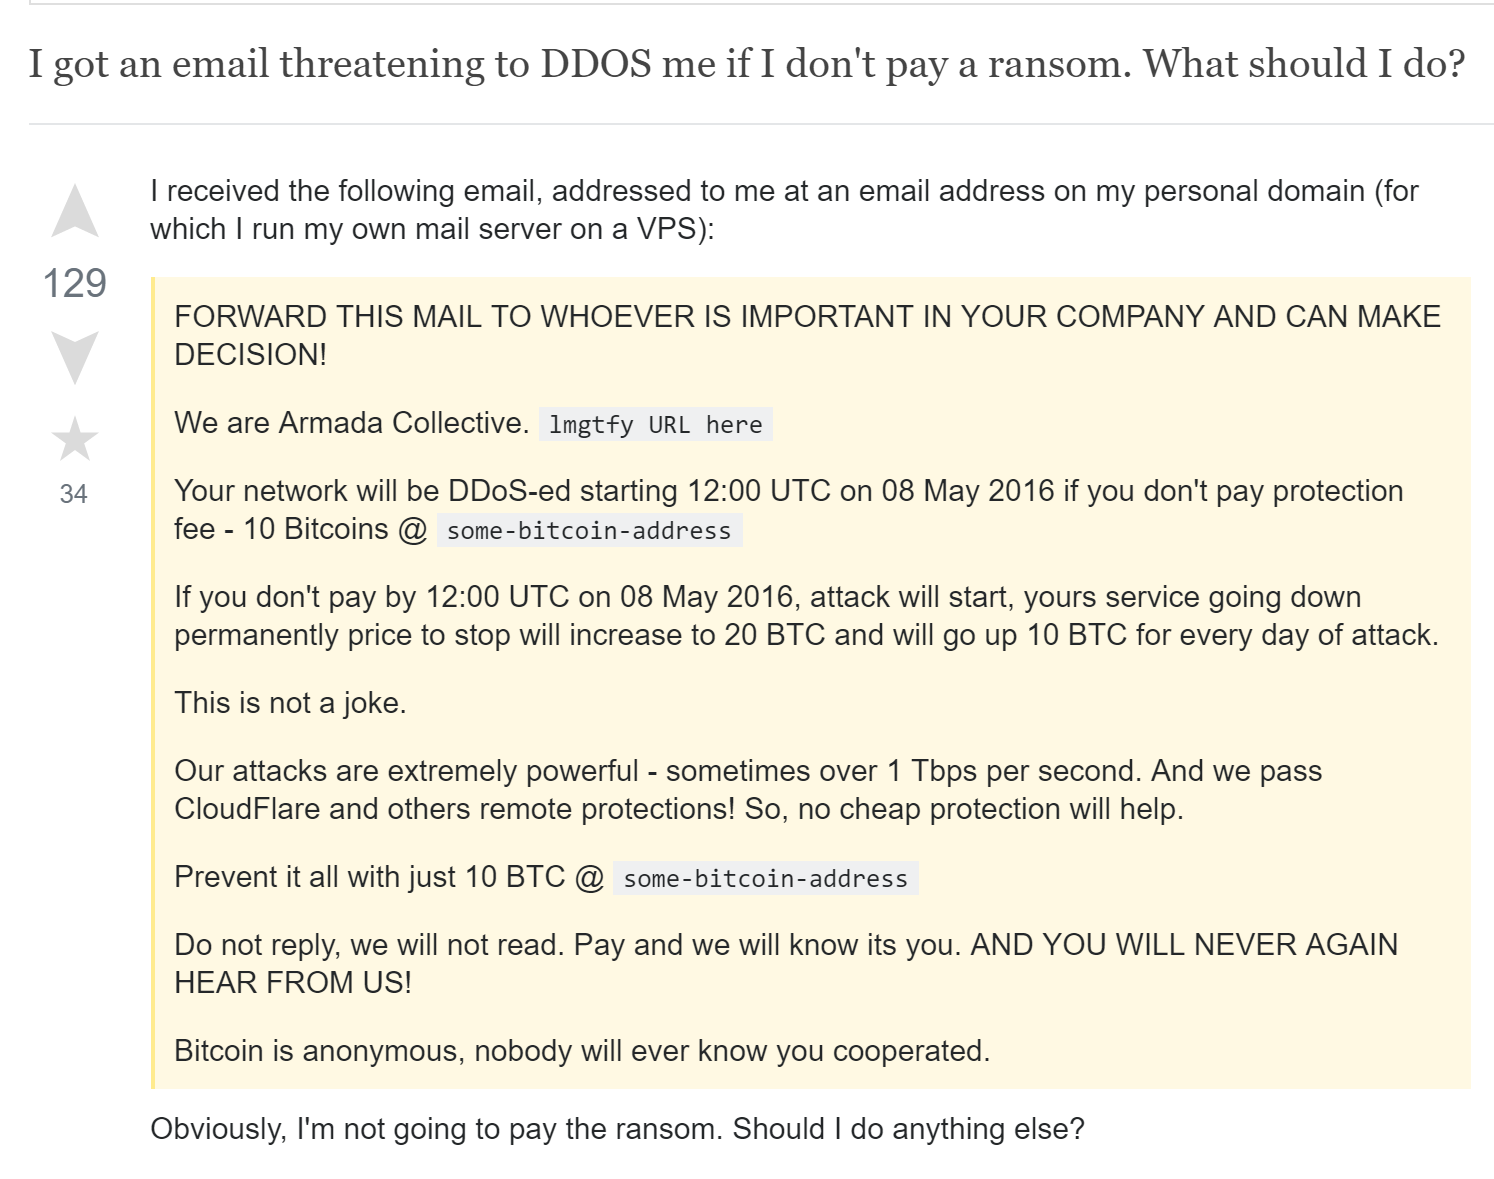Click the 'We are Armada Collective.' text
1494x1179 pixels.
(x=351, y=423)
